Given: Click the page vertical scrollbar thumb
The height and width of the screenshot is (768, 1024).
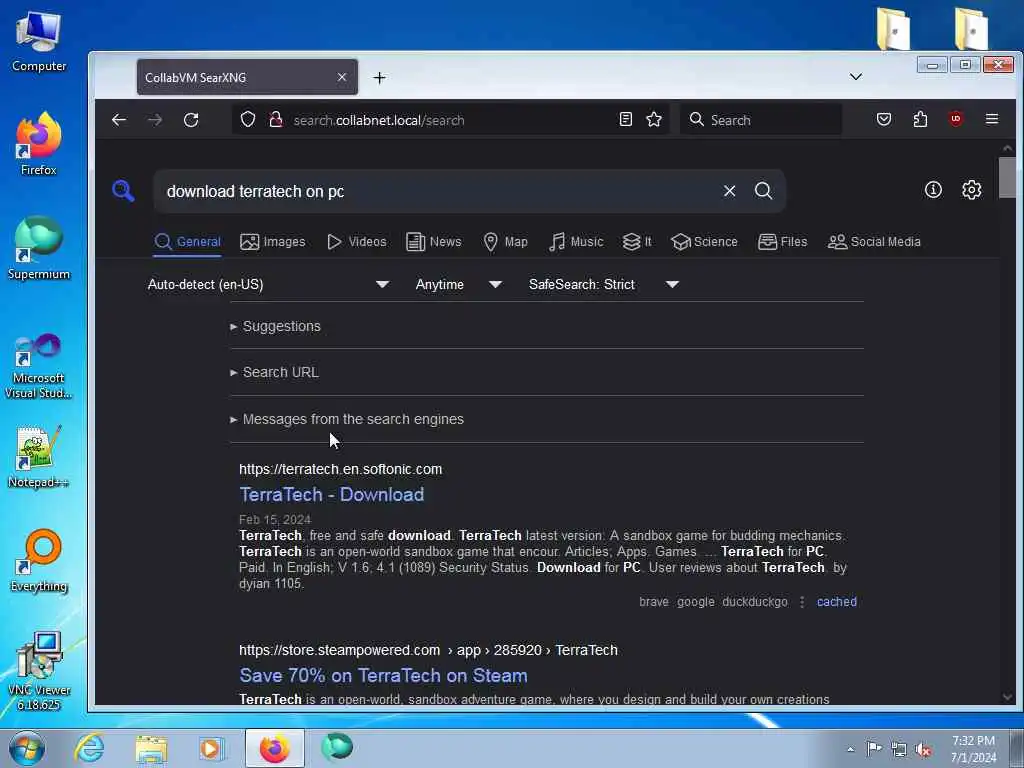Looking at the screenshot, I should [x=1007, y=176].
